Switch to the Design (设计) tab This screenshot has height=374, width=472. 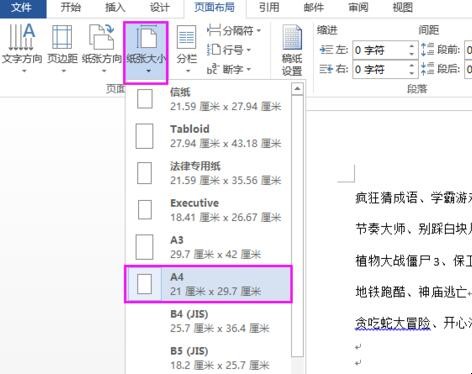coord(160,8)
